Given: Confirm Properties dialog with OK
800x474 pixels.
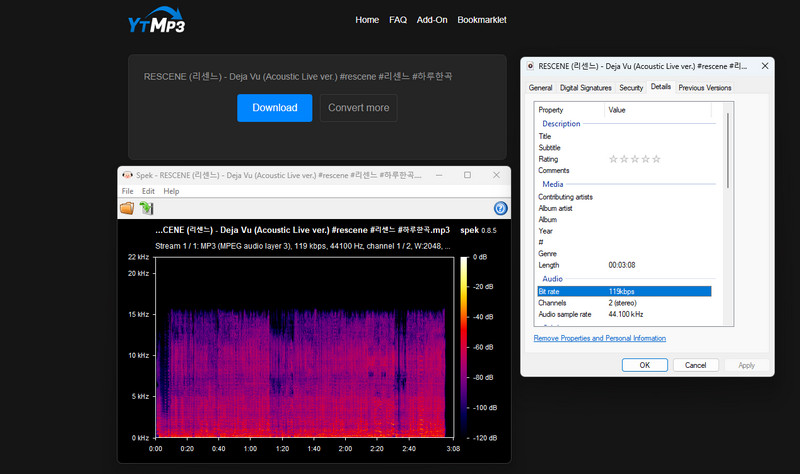Looking at the screenshot, I should pyautogui.click(x=645, y=365).
